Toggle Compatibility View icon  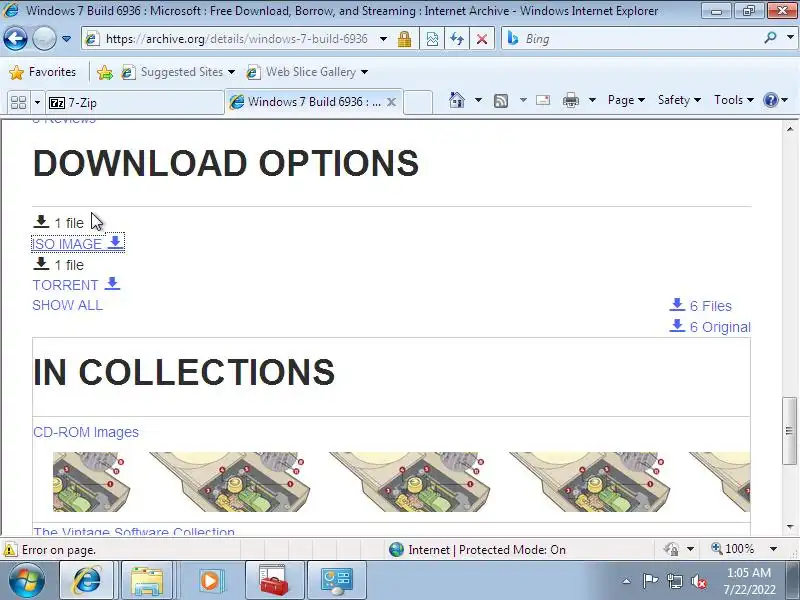[432, 39]
